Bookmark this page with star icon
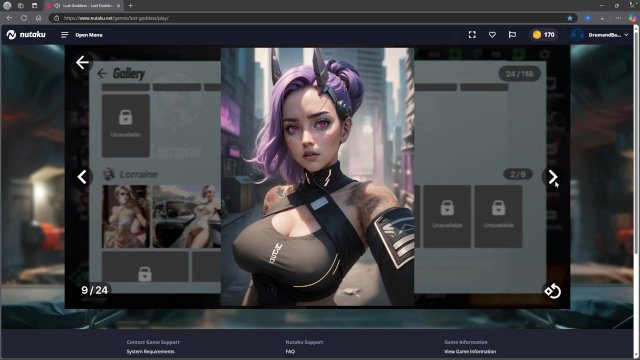The height and width of the screenshot is (360, 640). [570, 18]
